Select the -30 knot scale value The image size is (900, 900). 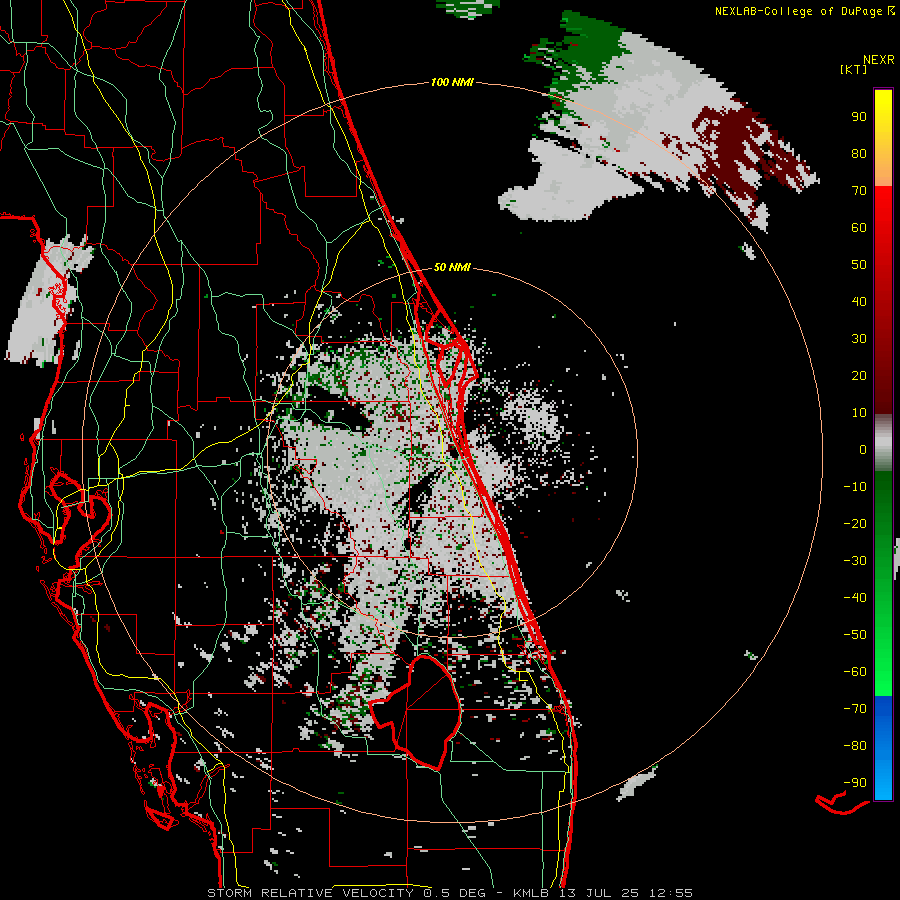pos(855,561)
